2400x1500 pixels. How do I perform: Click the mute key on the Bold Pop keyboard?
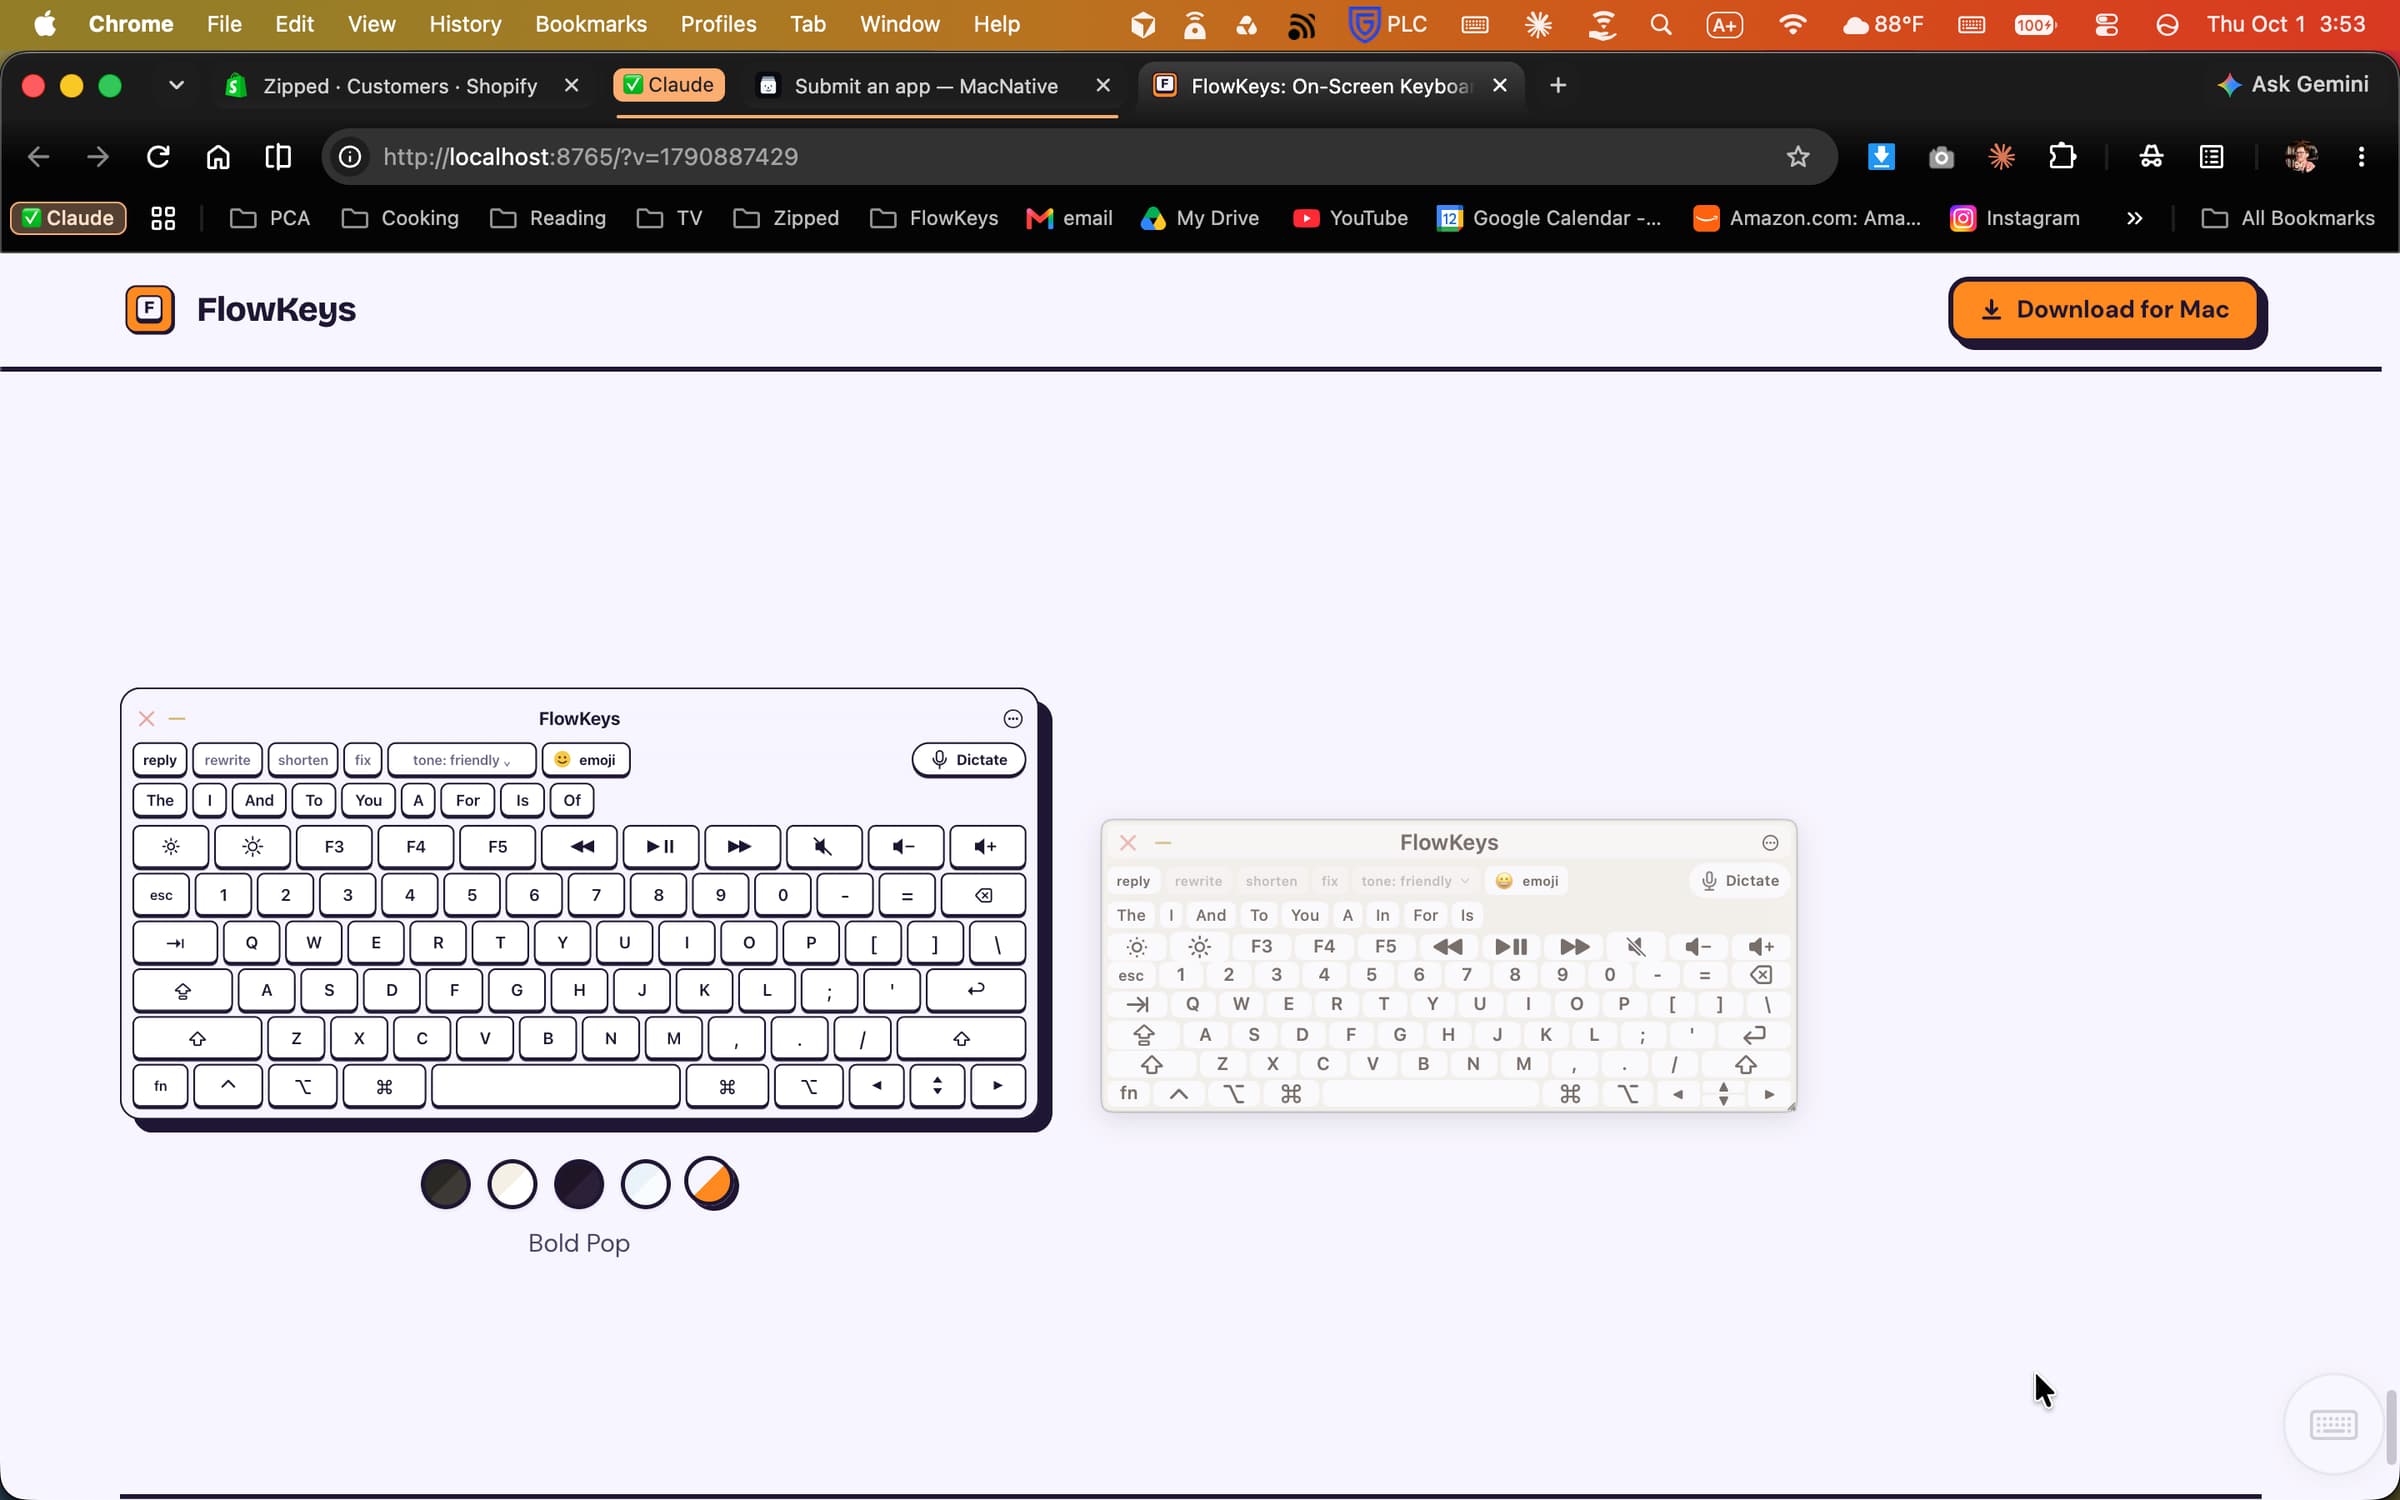(x=823, y=846)
